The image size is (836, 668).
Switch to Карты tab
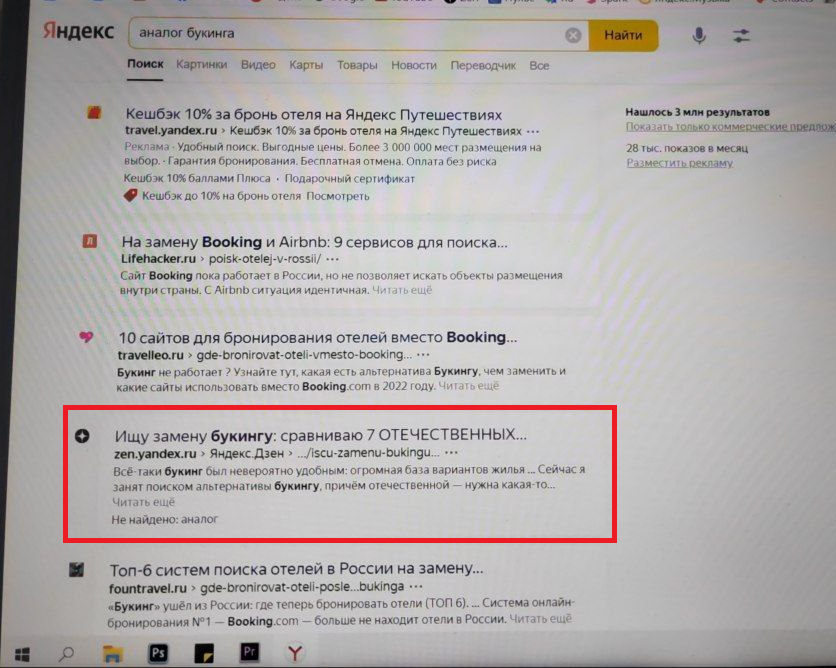306,65
